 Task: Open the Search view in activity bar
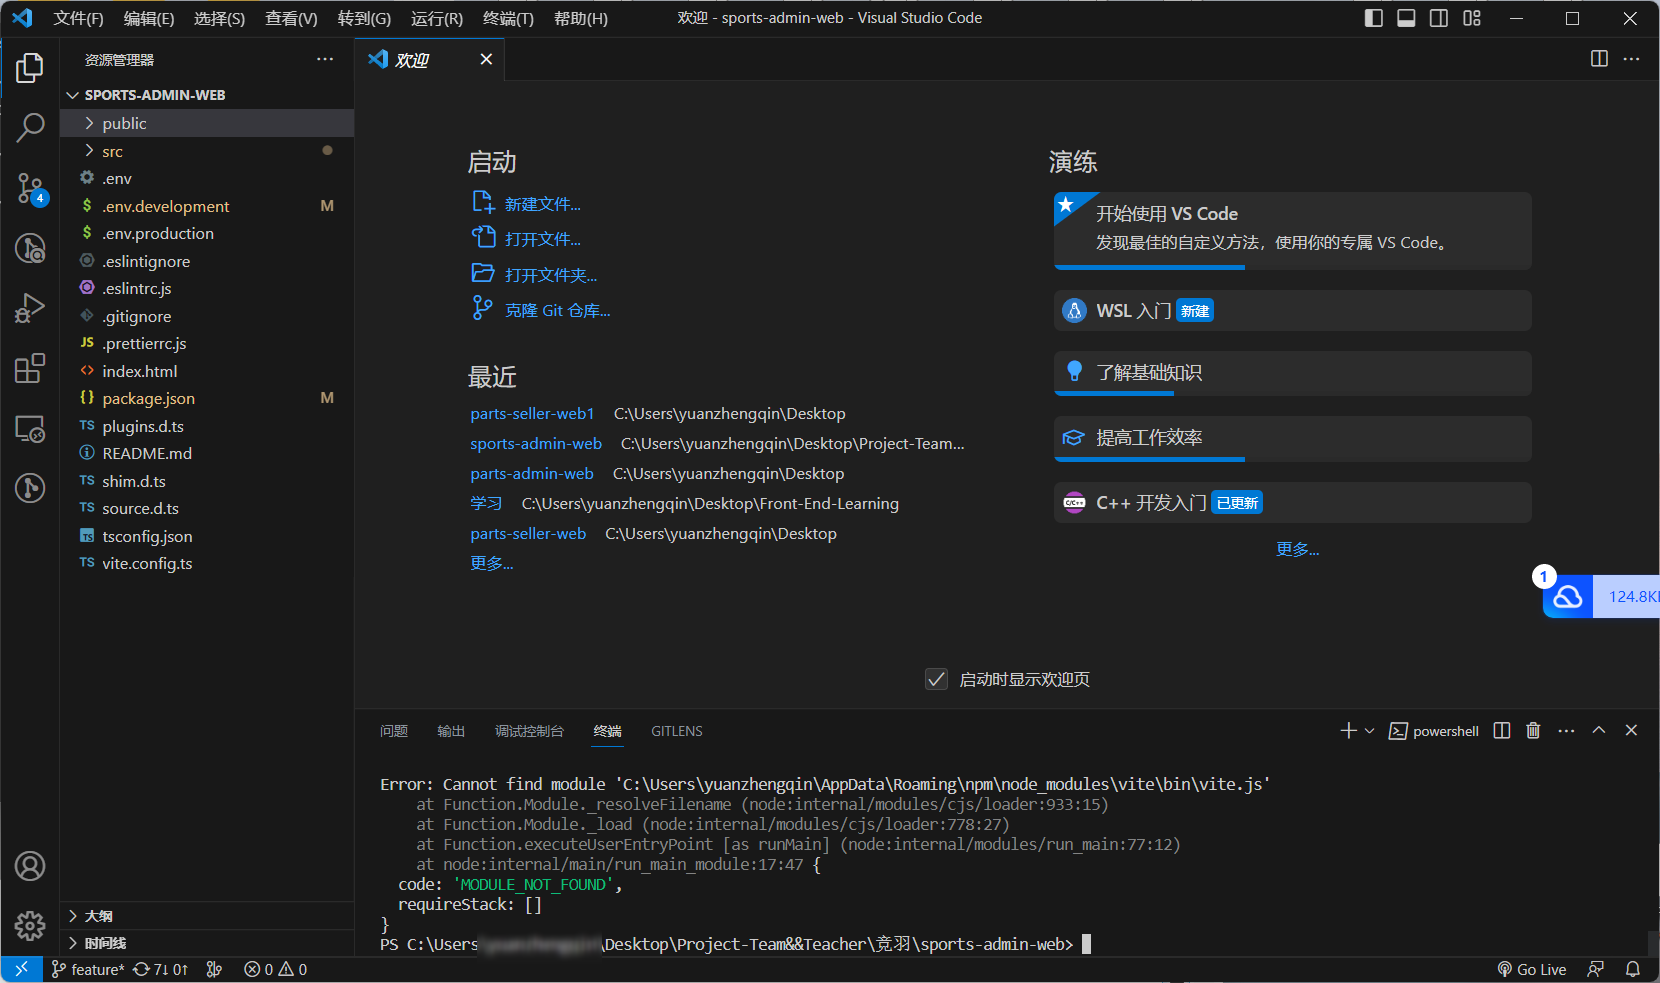coord(30,127)
